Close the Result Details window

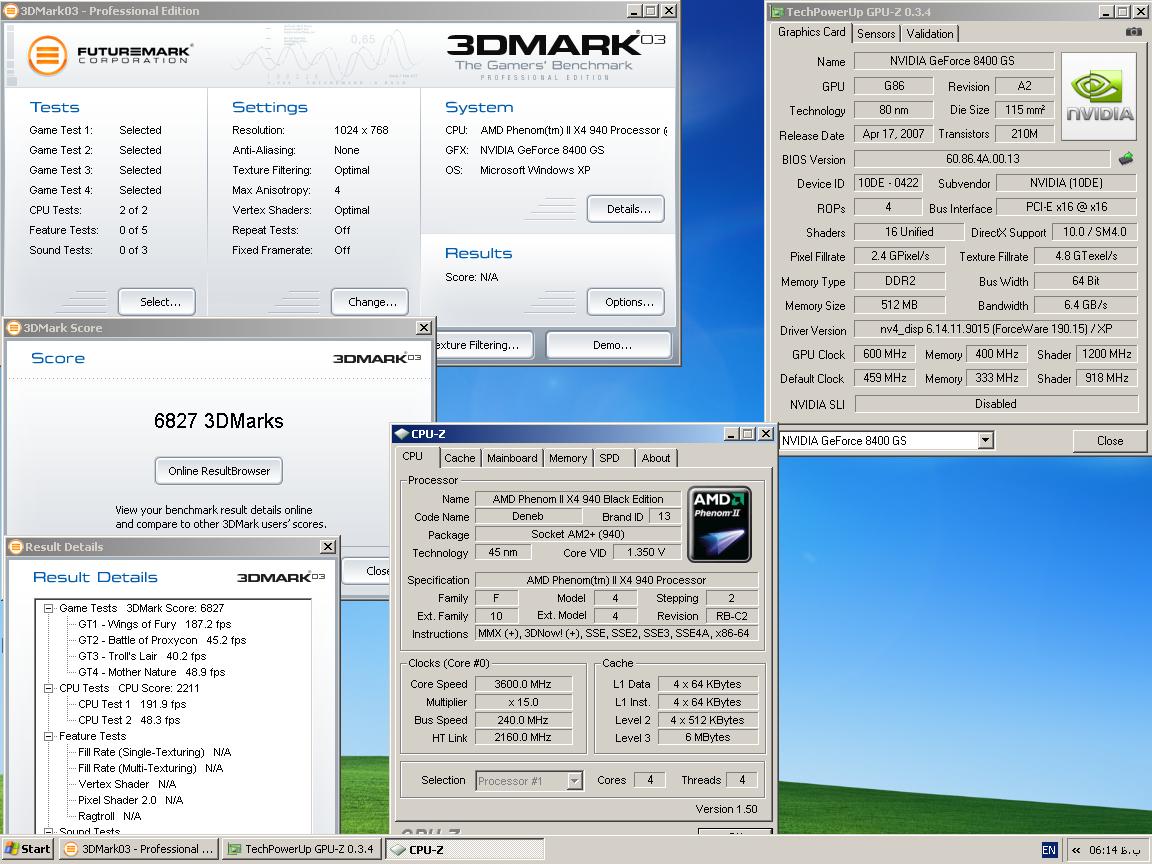[x=328, y=547]
